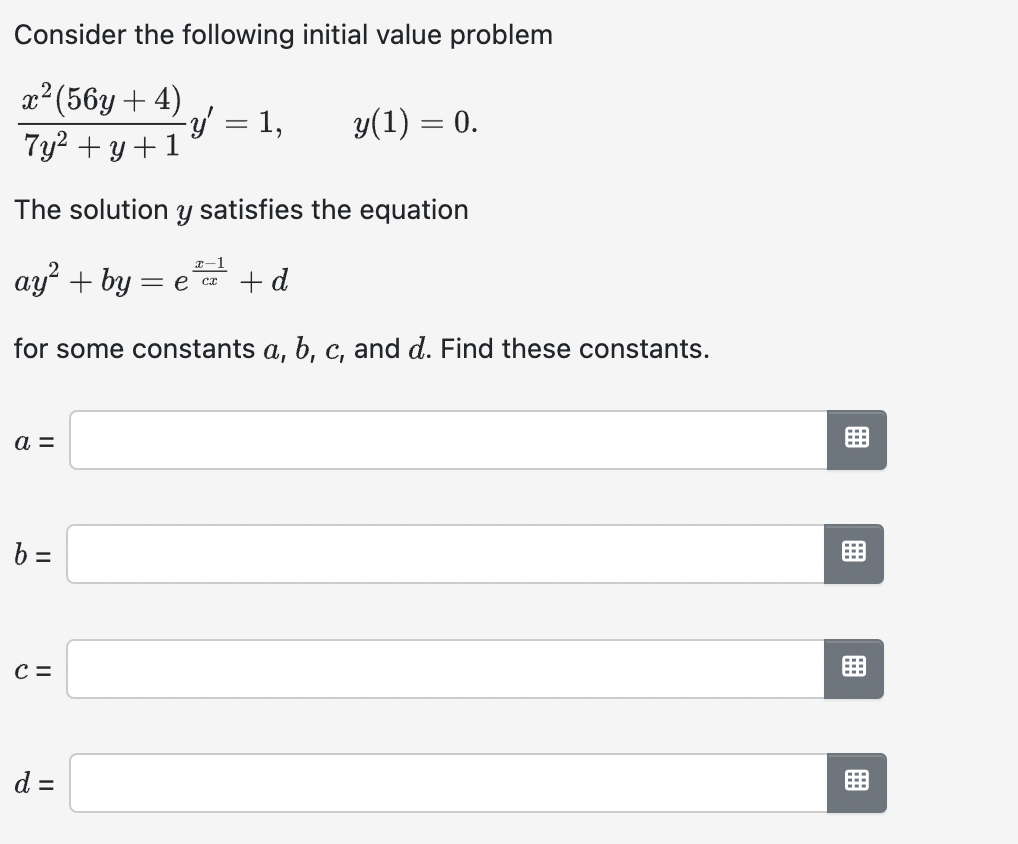Click the "d =" label
This screenshot has height=844, width=1018.
pos(34,782)
